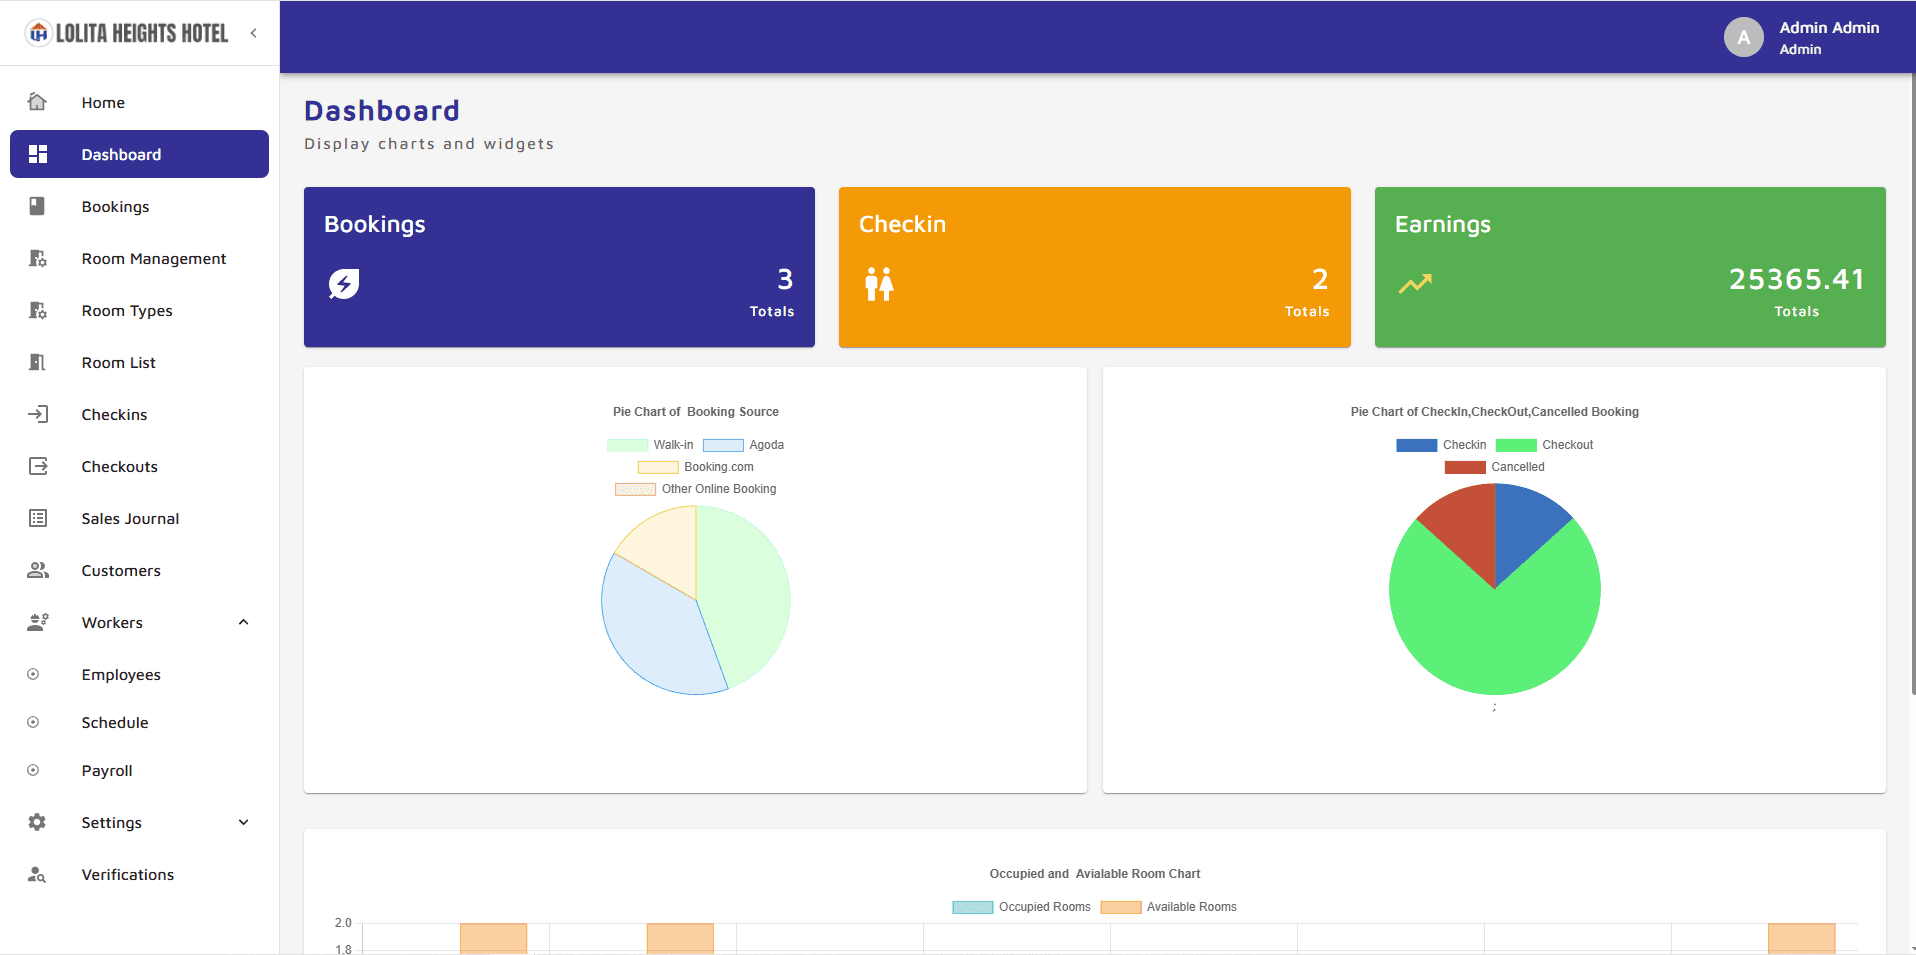The image size is (1916, 955).
Task: Click the Room Types icon
Action: (x=37, y=310)
